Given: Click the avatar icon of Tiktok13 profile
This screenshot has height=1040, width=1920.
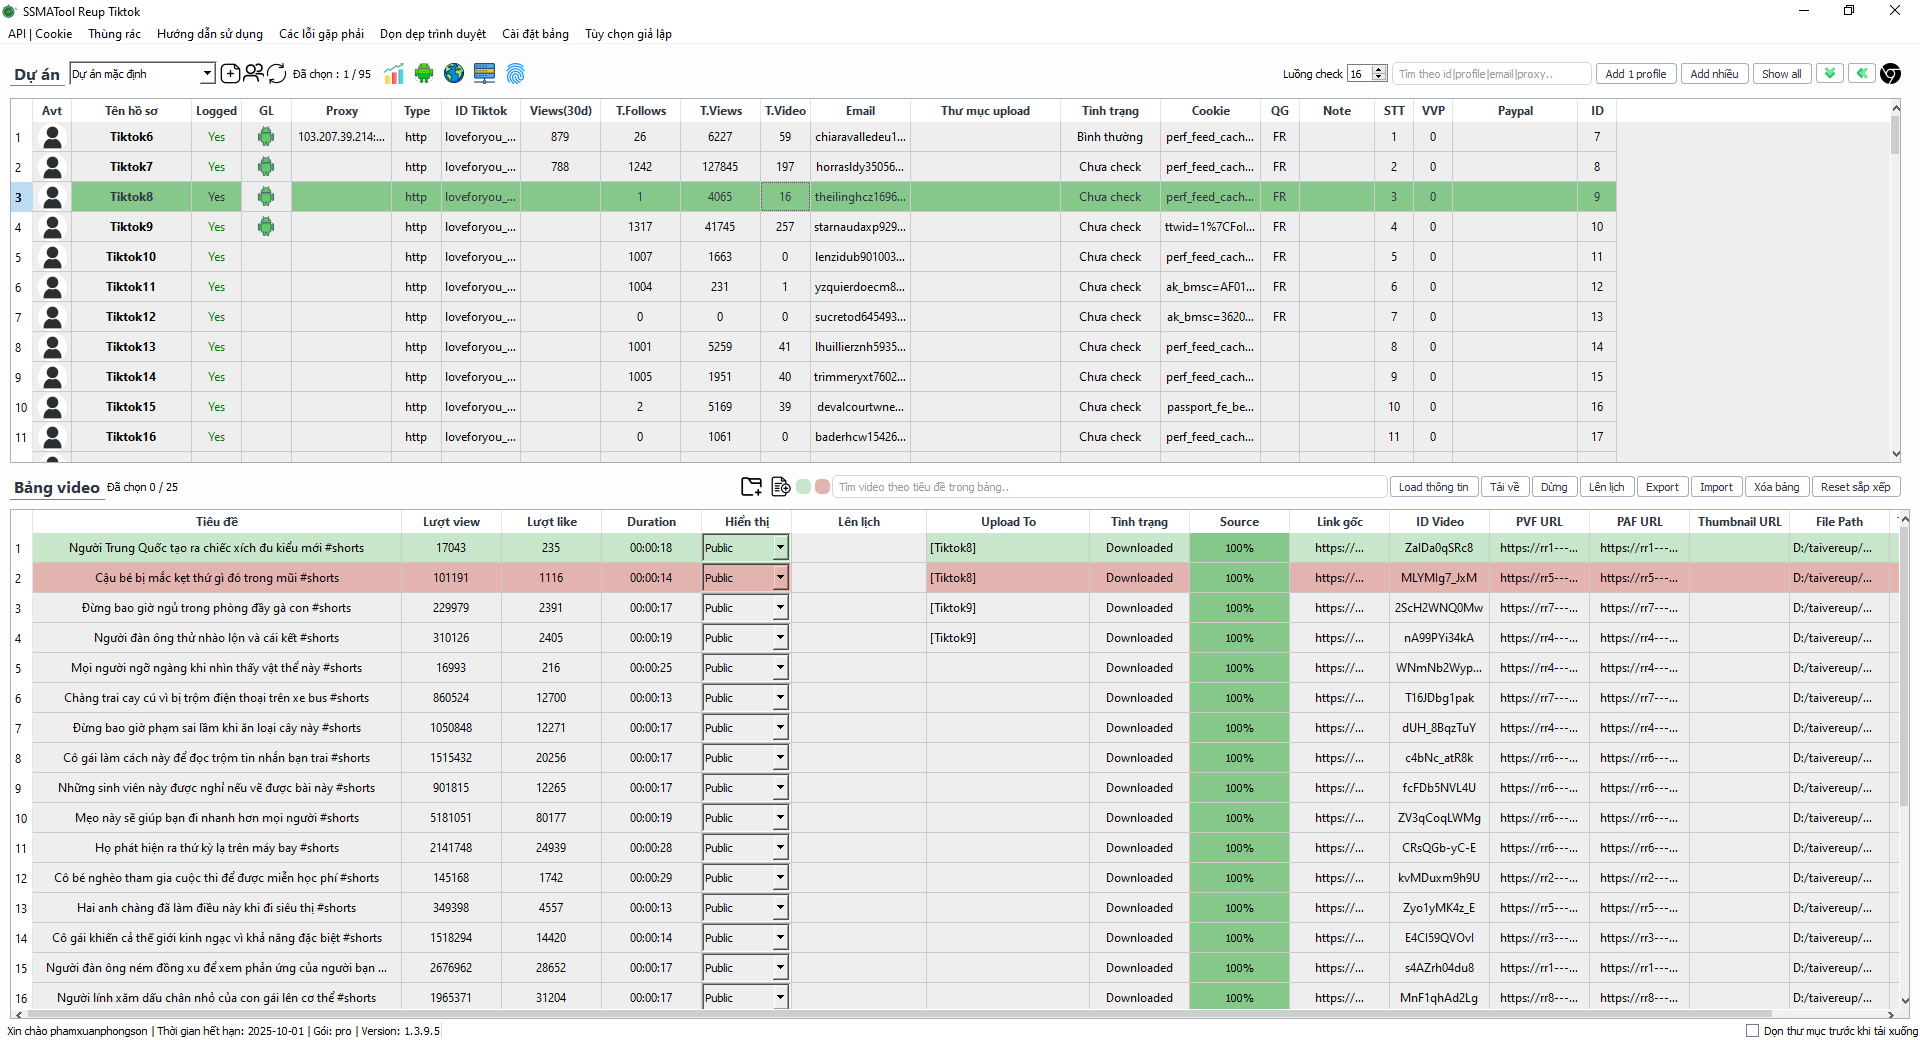Looking at the screenshot, I should tap(52, 347).
